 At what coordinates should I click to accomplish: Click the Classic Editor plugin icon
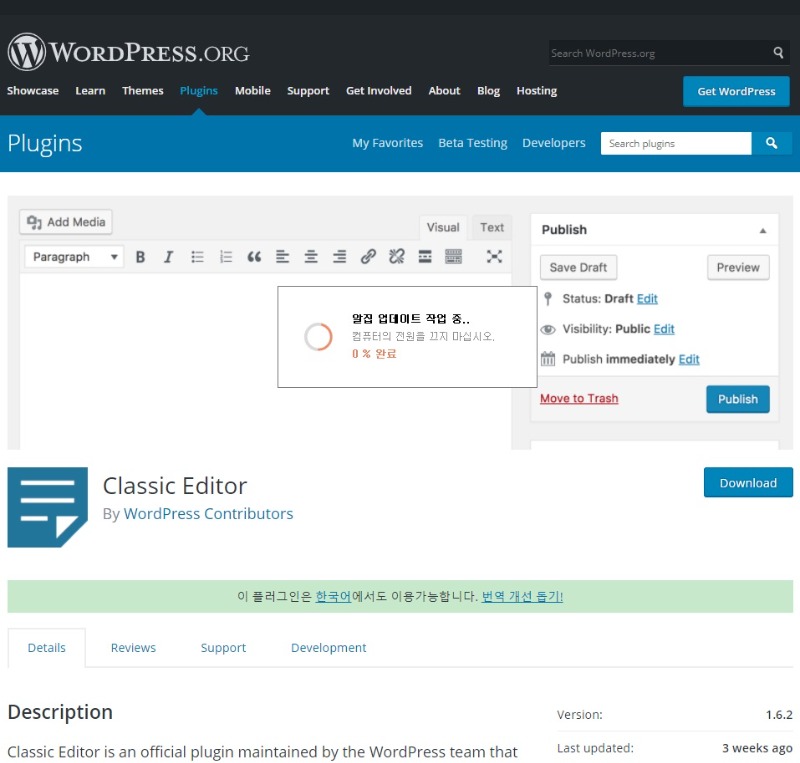47,507
